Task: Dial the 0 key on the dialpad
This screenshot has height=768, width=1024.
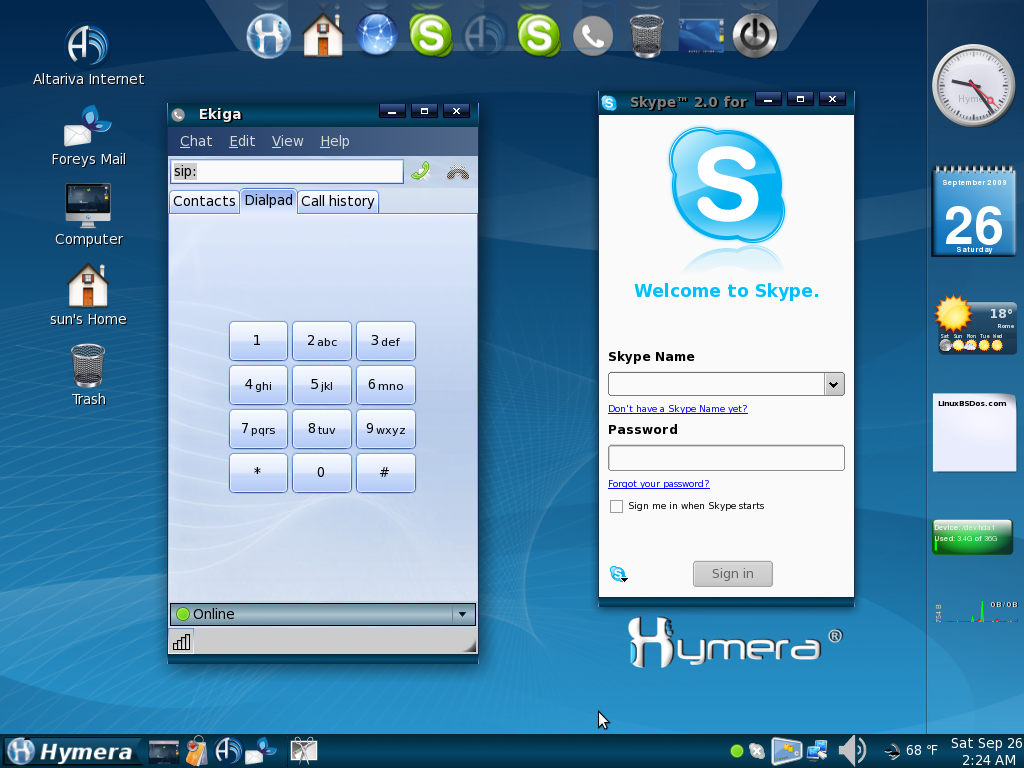Action: click(321, 472)
